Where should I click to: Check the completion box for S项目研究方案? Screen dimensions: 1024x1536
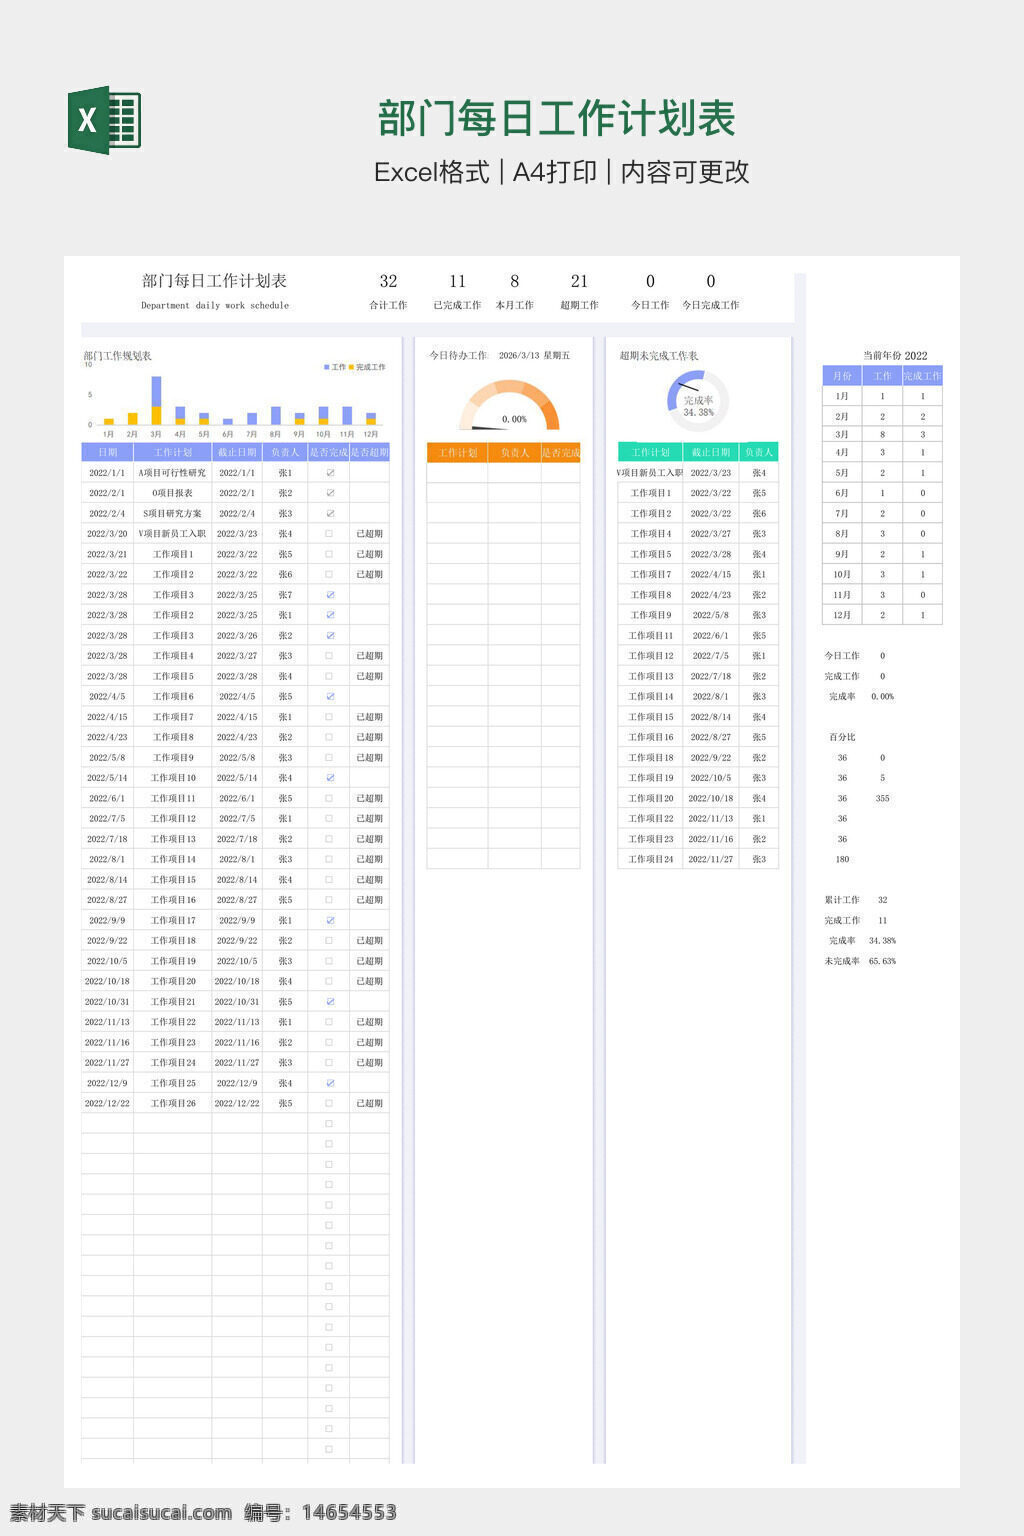(x=329, y=513)
